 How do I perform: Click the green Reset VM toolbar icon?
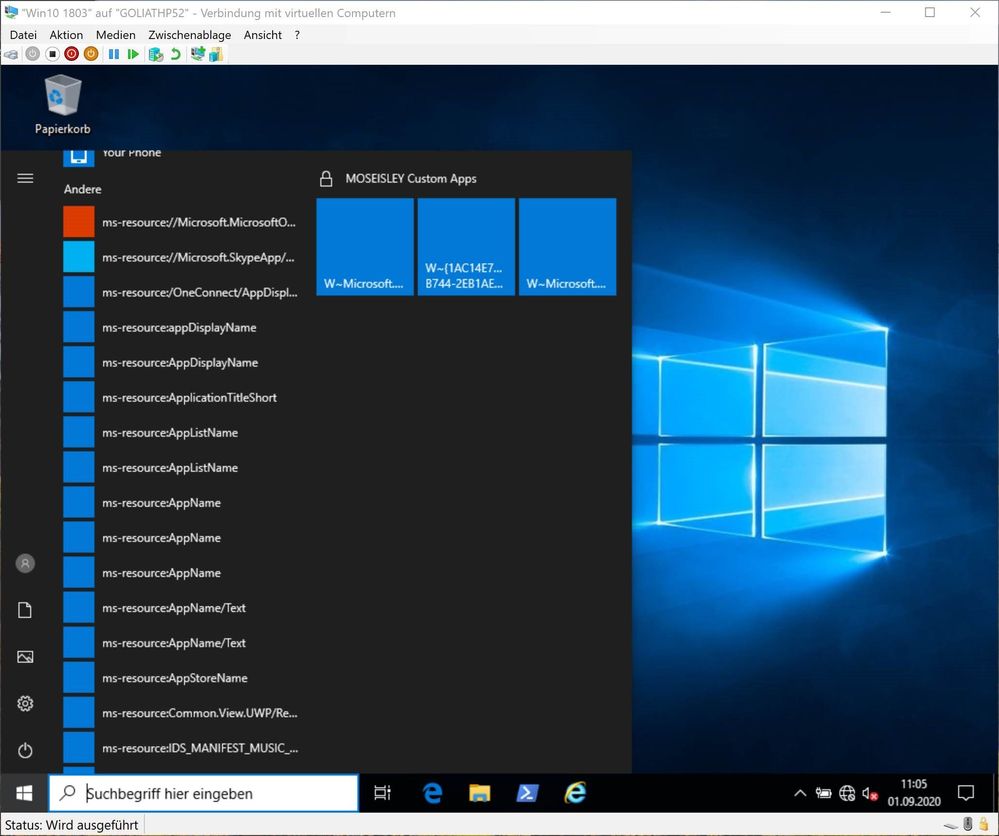(x=133, y=54)
